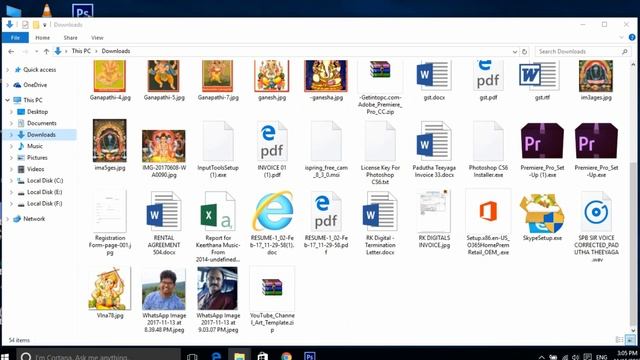Open WhatsApp Image 8.39.48 PM thumbnail
Screen dimensions: 640x360
(164, 289)
